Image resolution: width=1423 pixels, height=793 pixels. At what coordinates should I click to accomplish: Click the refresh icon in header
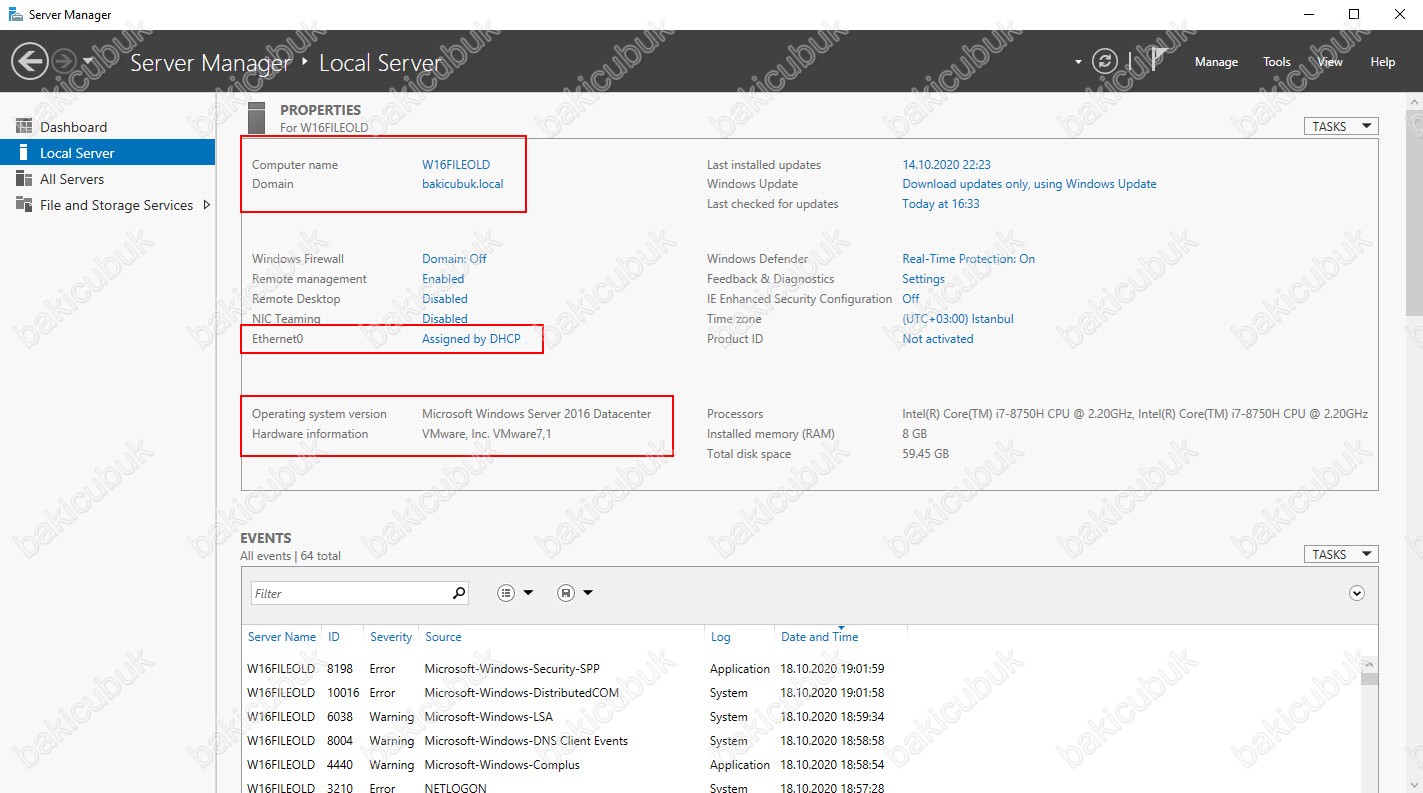pyautogui.click(x=1104, y=61)
